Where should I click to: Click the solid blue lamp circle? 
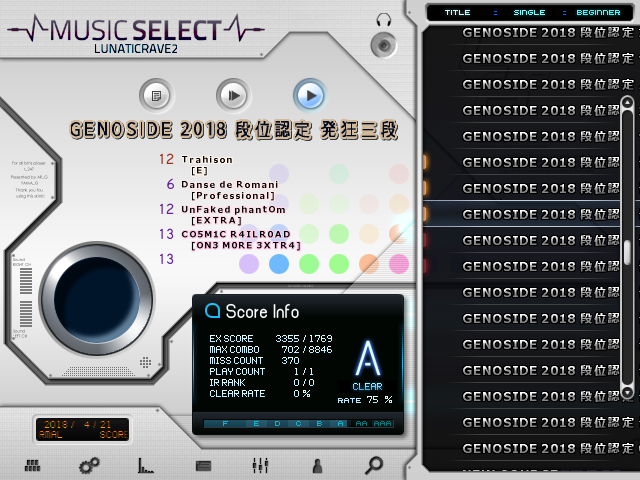279,264
